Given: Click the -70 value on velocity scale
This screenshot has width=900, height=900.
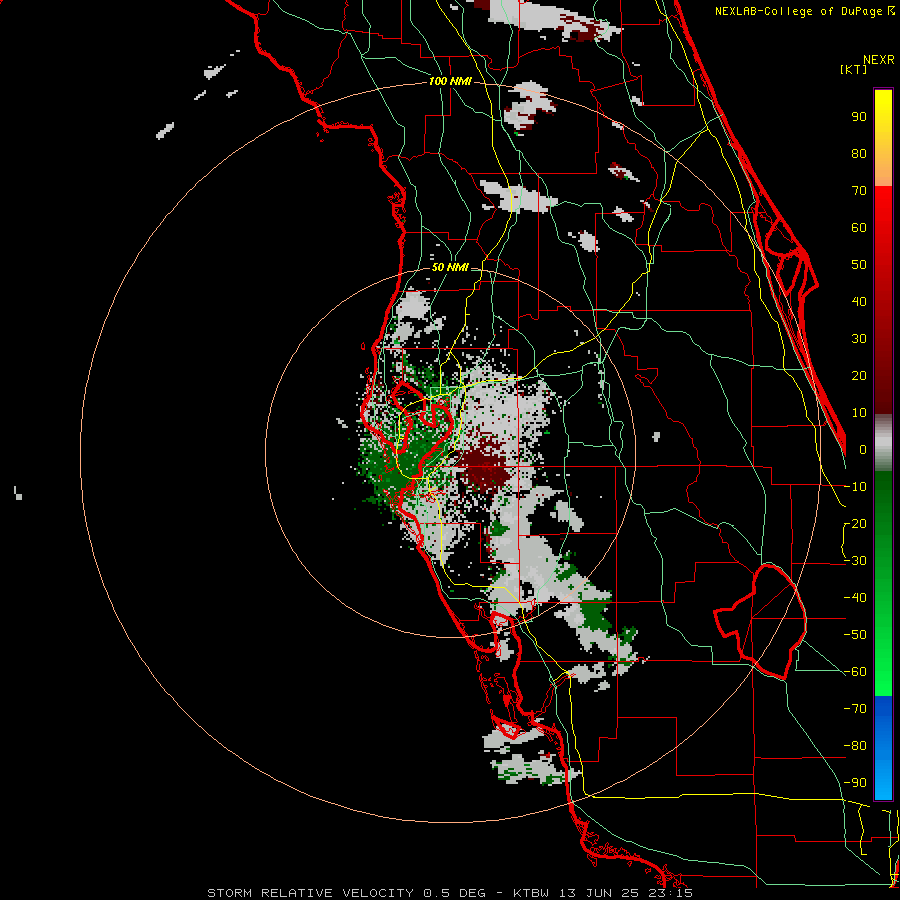Looking at the screenshot, I should (x=855, y=709).
